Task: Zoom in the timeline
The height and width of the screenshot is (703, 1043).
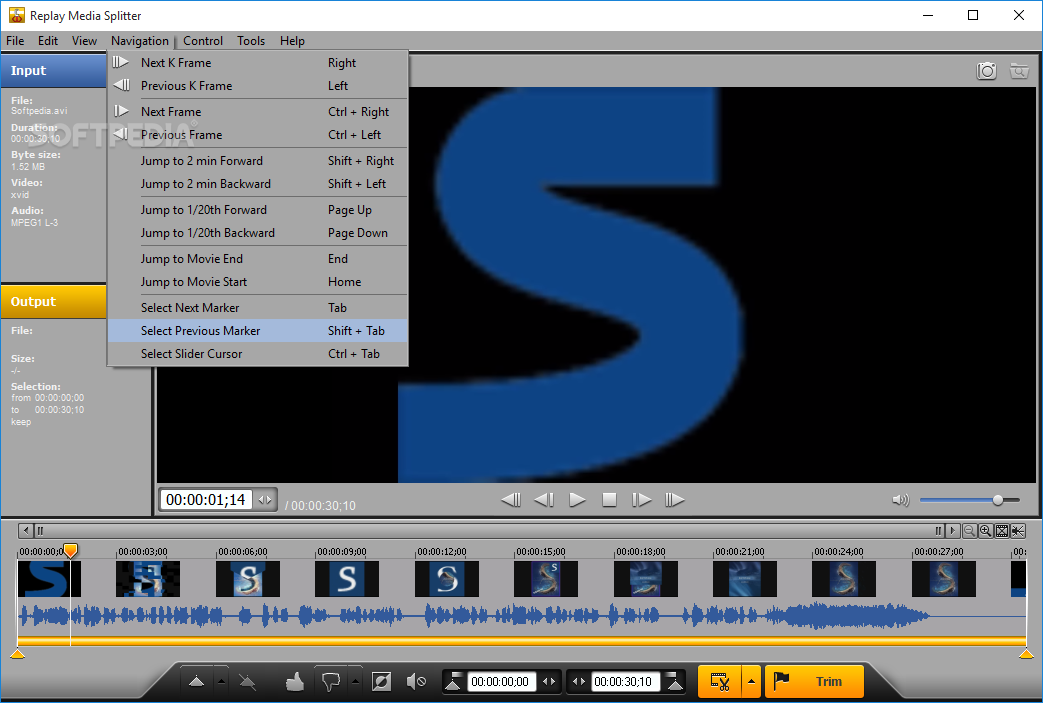Action: [985, 531]
